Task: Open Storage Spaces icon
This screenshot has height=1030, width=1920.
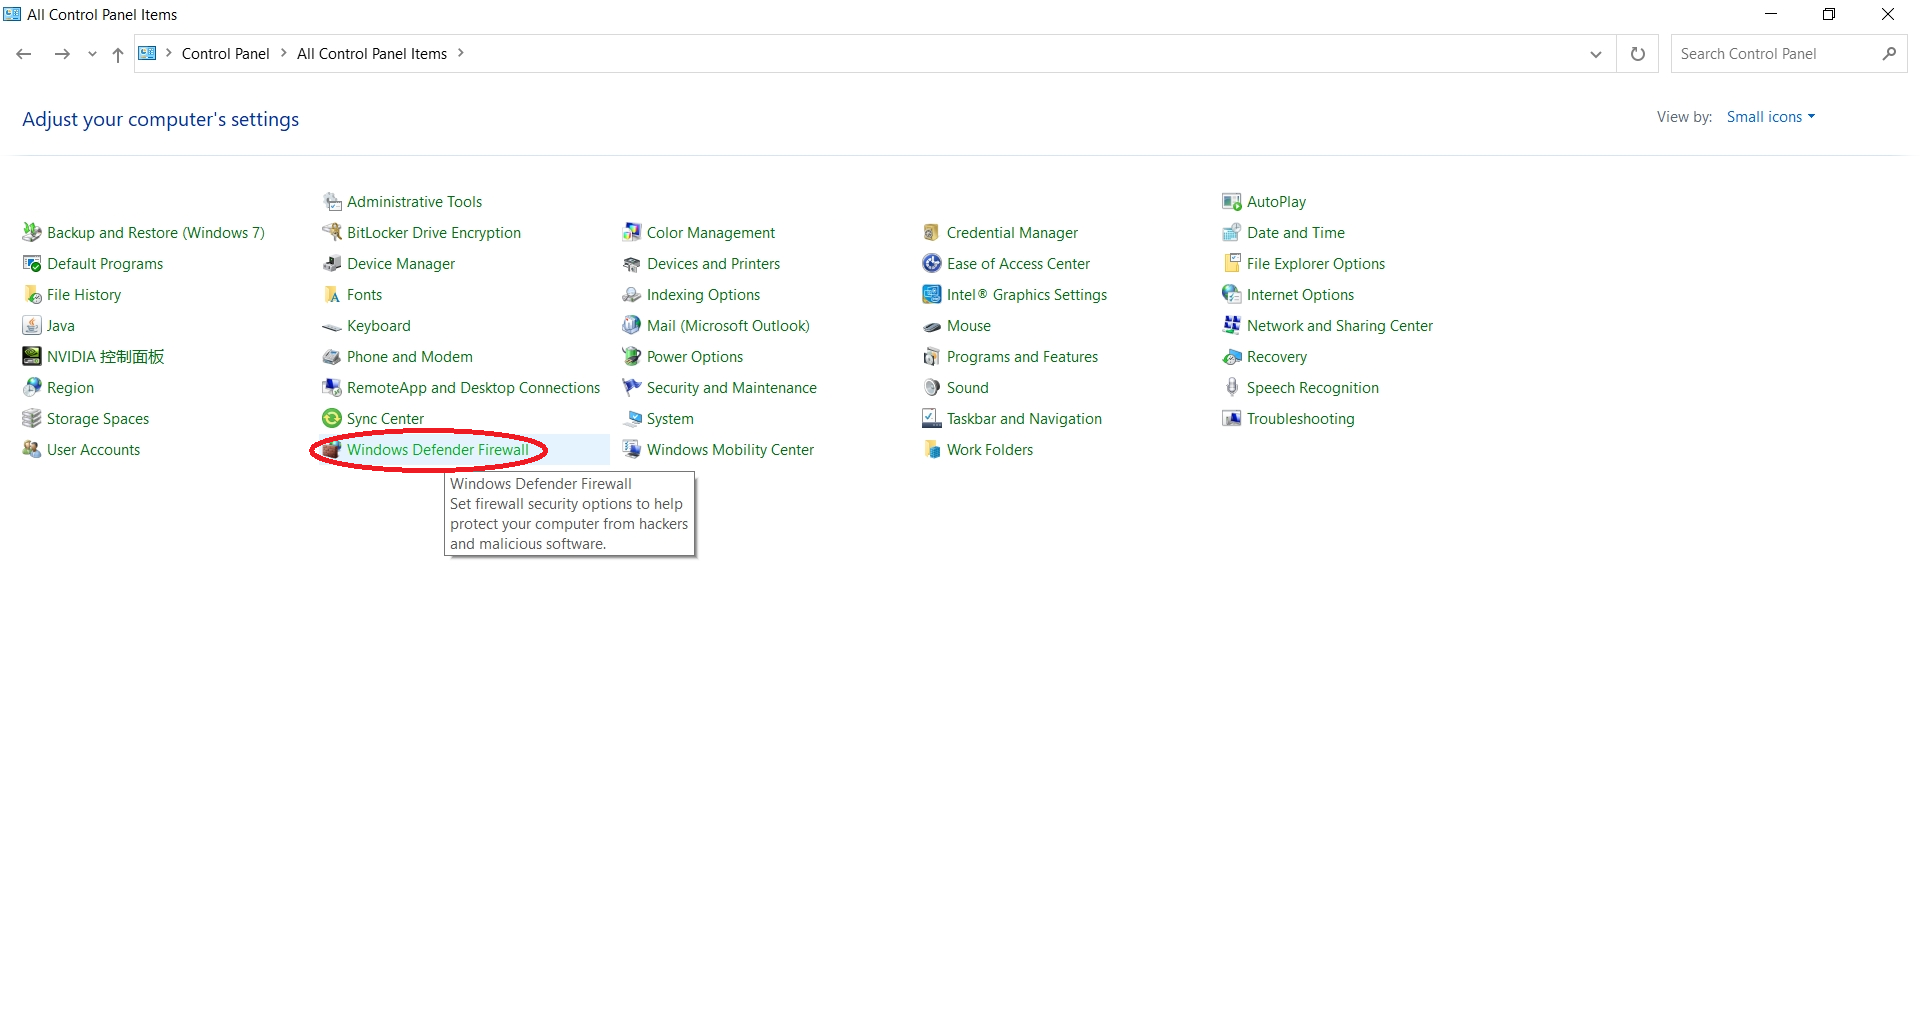Action: click(32, 419)
